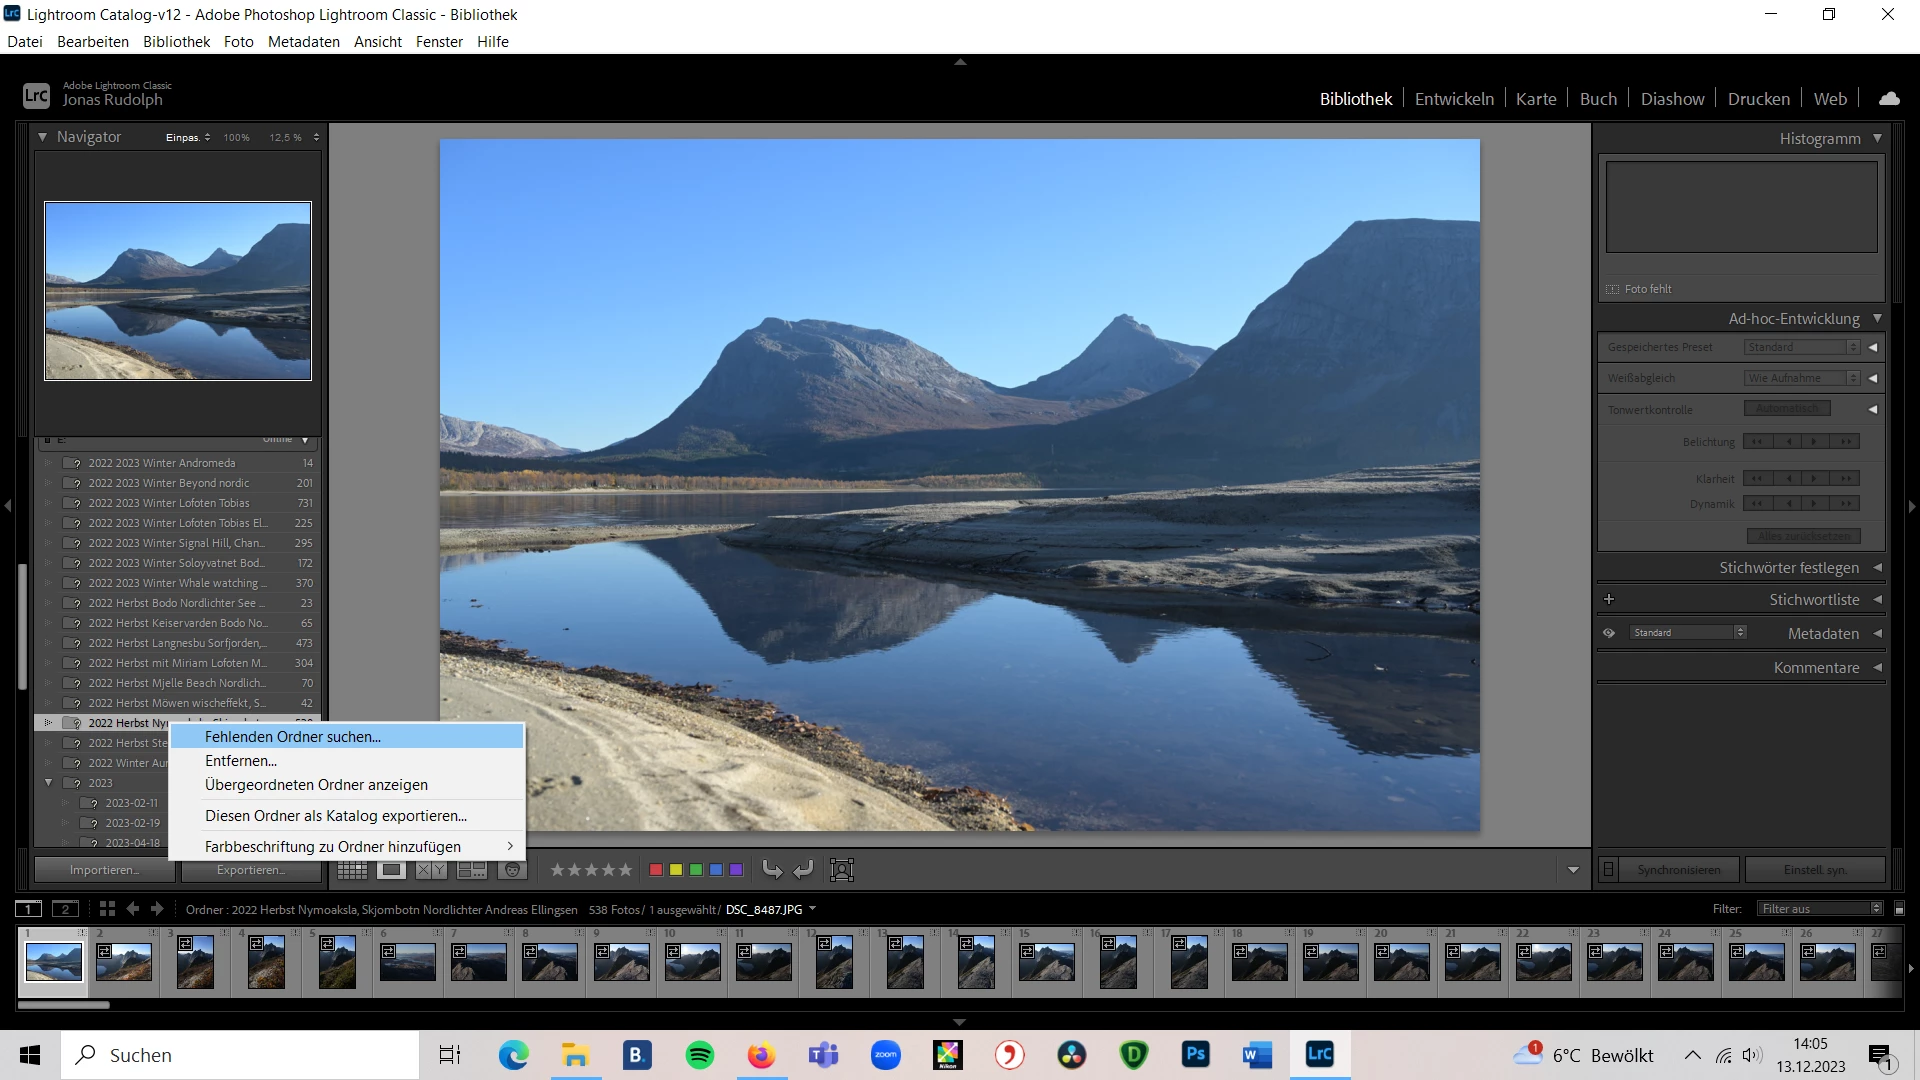Toggle auto sync switch beside Synchronisieren
Viewport: 1920px width, 1080px height.
tap(1608, 870)
